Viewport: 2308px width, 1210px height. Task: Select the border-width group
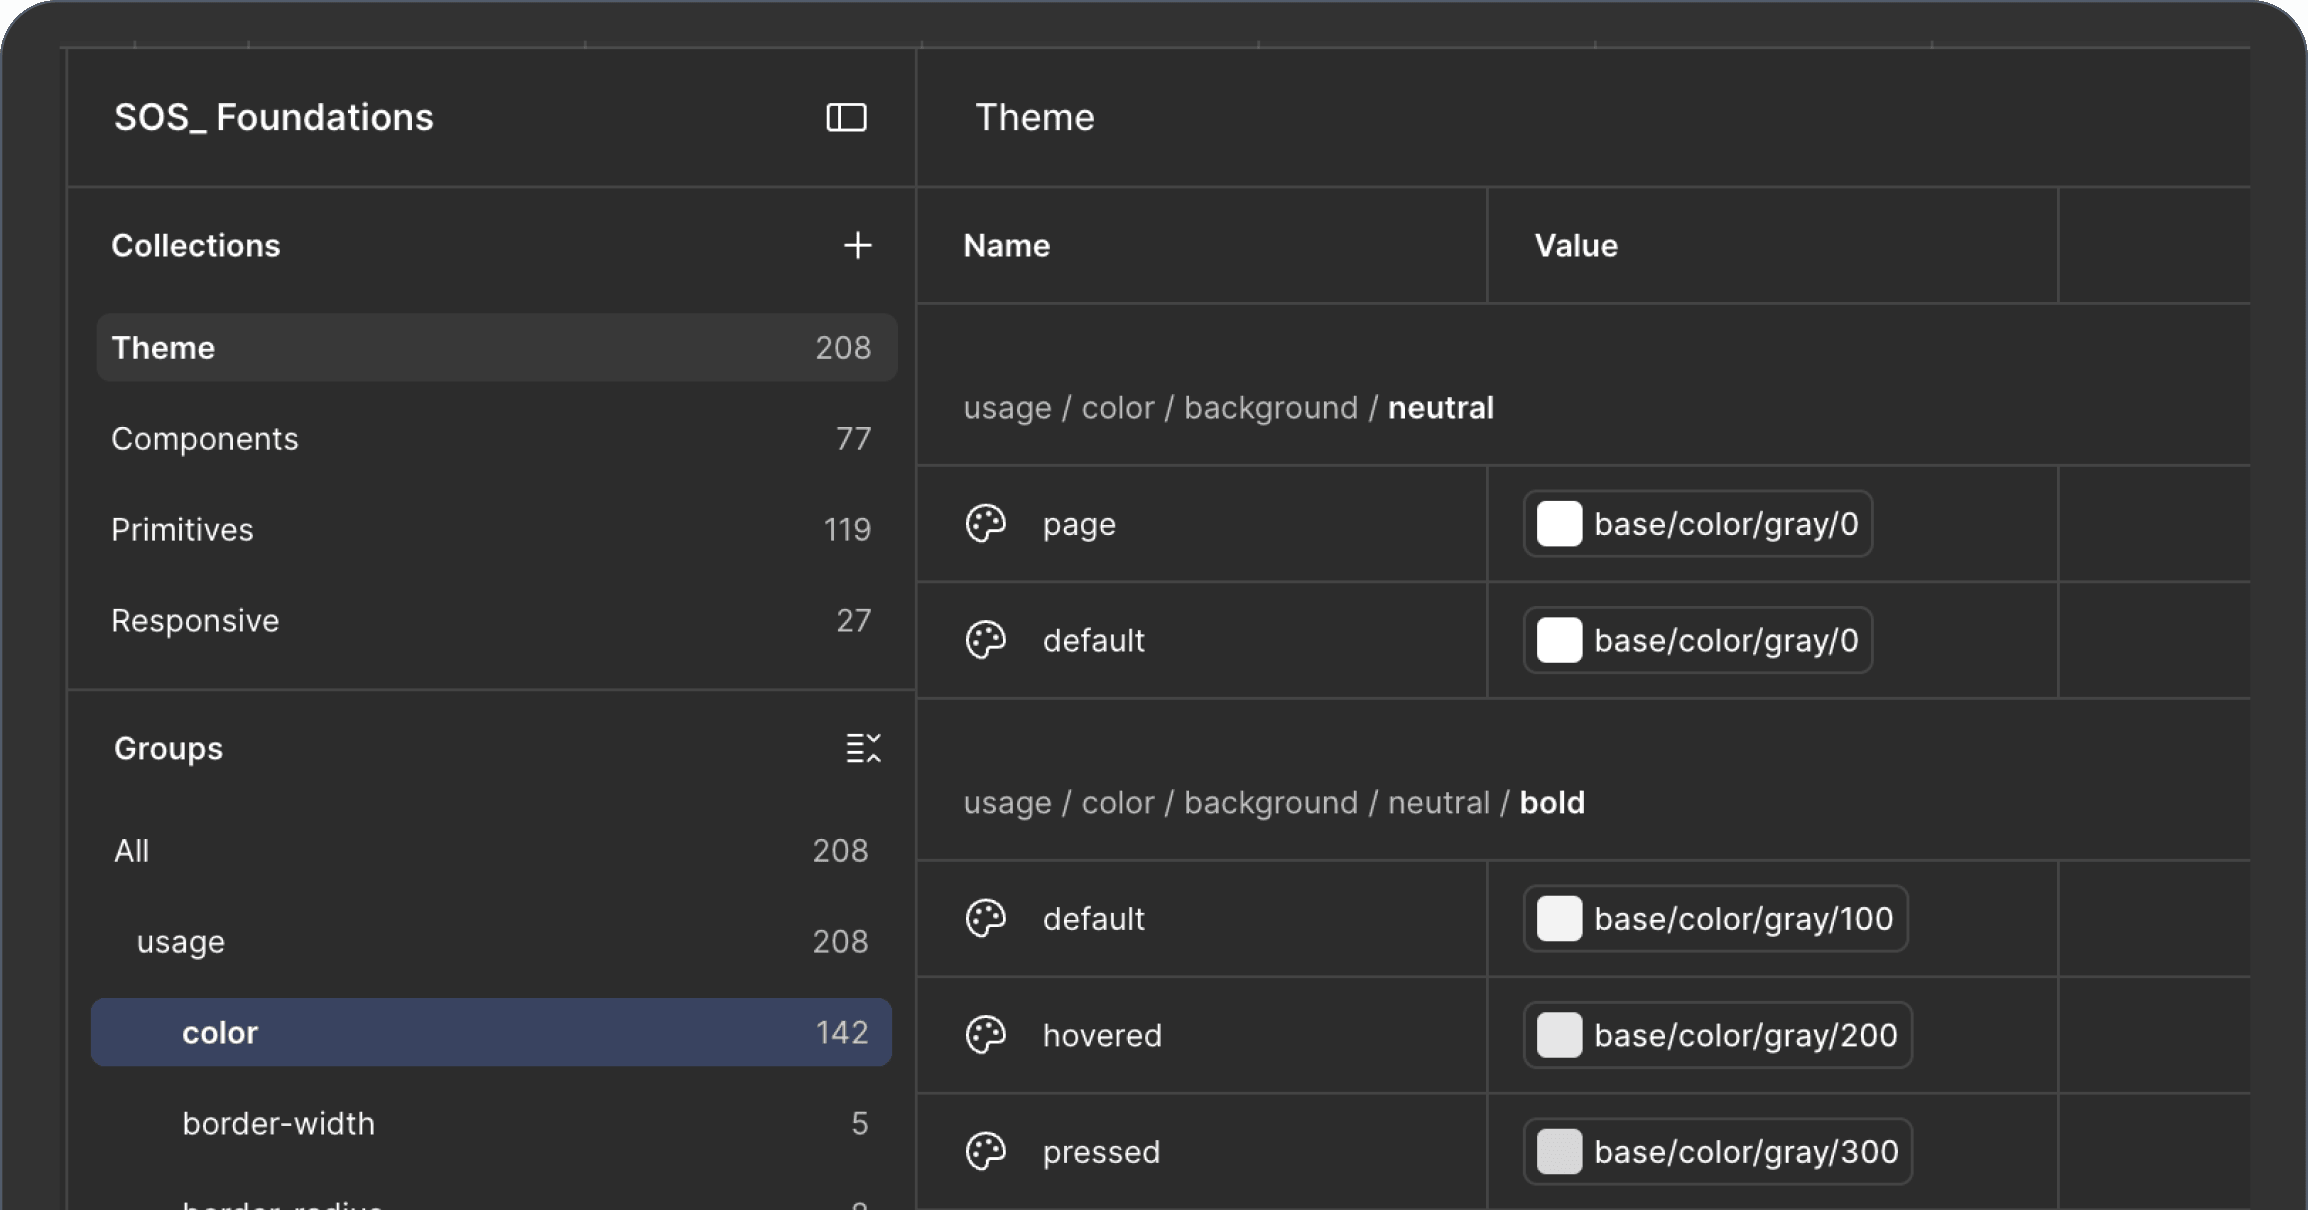pos(491,1123)
